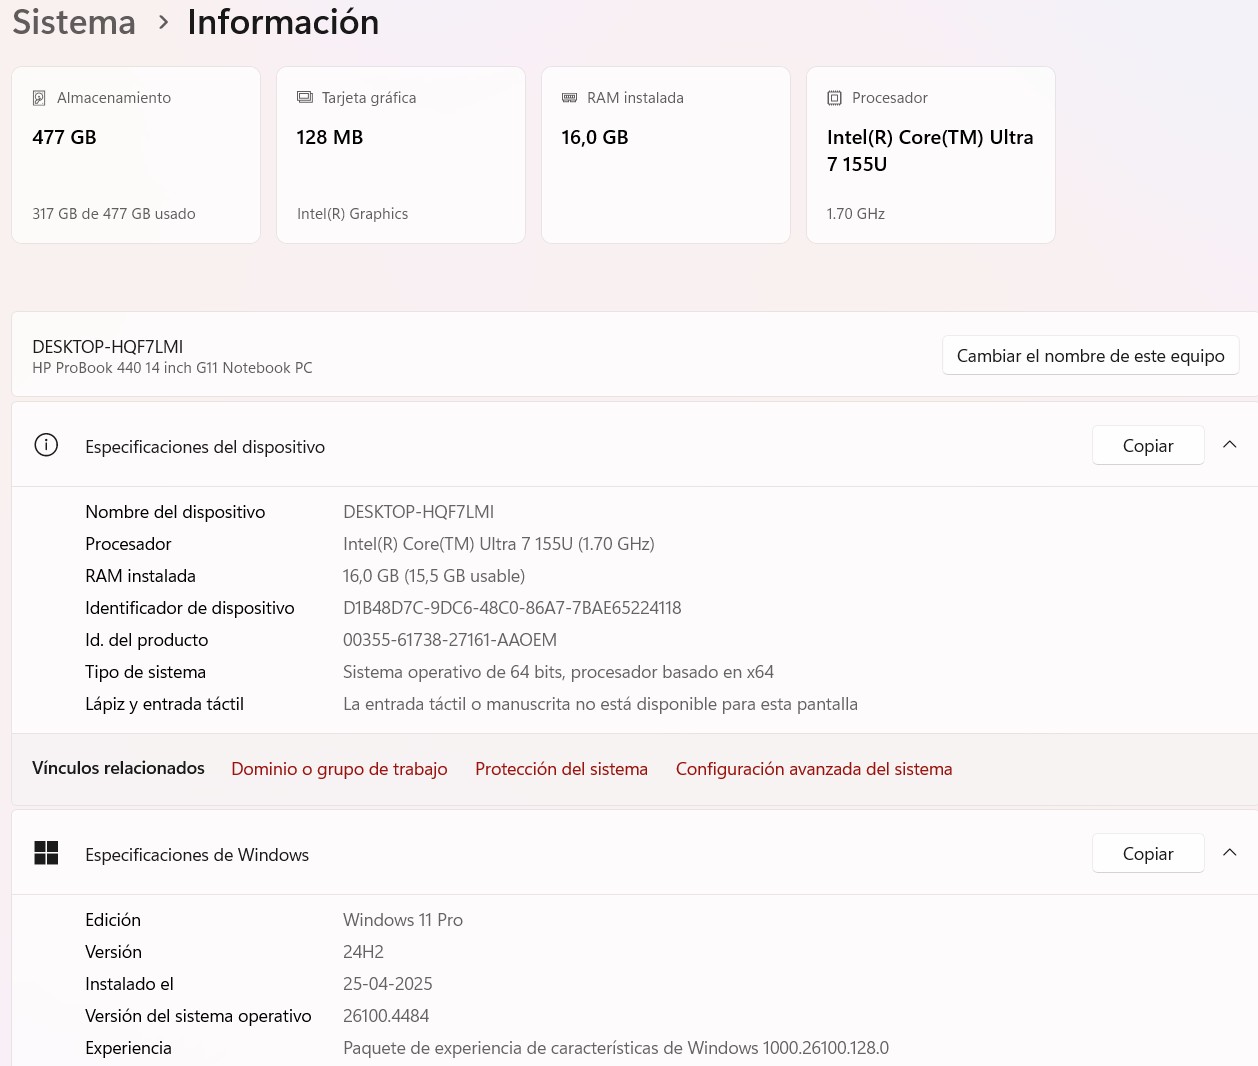The image size is (1258, 1066).
Task: Open the RAM instalada 16,0 GB card
Action: point(666,155)
